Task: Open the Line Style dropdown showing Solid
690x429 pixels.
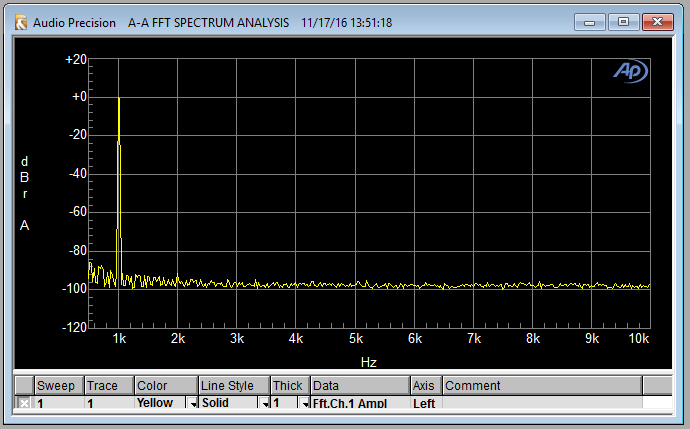Action: tap(264, 403)
